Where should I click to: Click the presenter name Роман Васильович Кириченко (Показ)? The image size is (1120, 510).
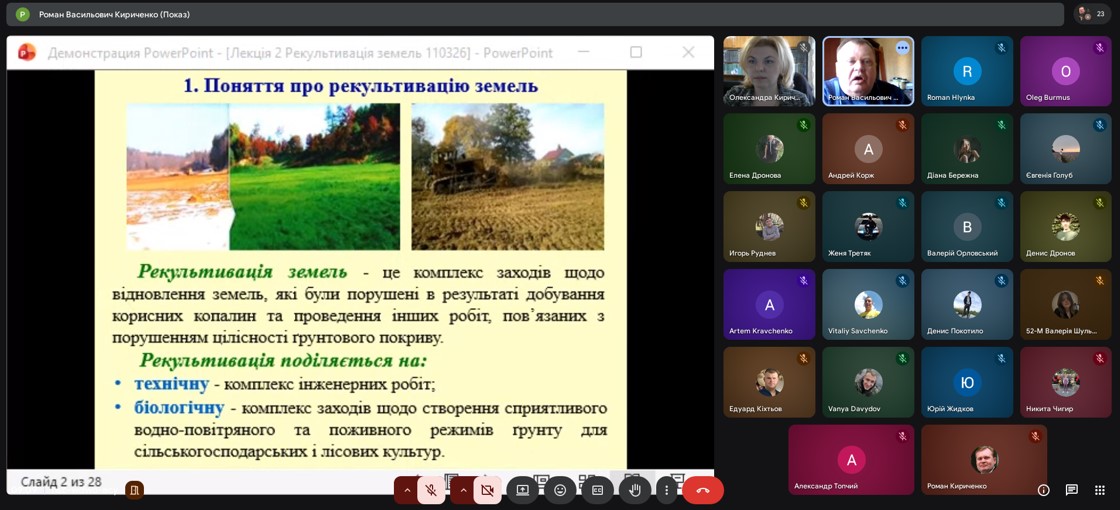[114, 14]
